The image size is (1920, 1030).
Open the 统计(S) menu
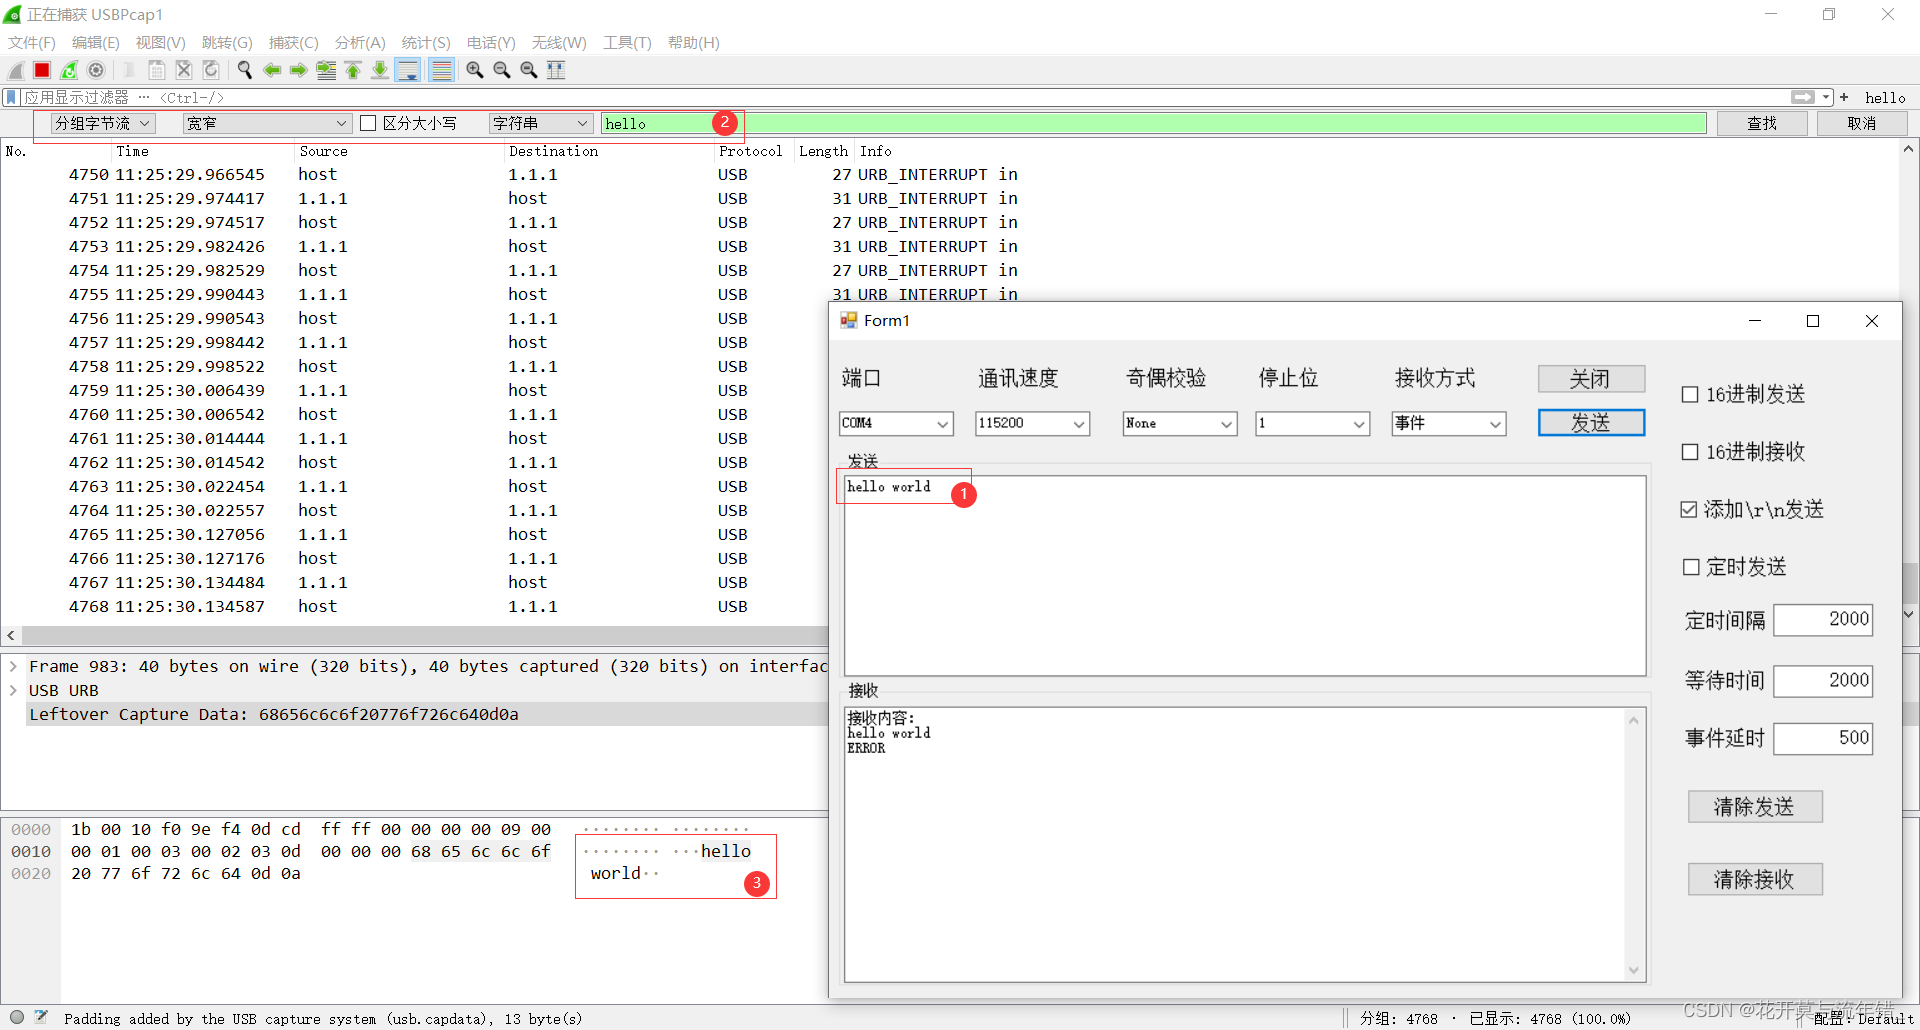point(425,42)
